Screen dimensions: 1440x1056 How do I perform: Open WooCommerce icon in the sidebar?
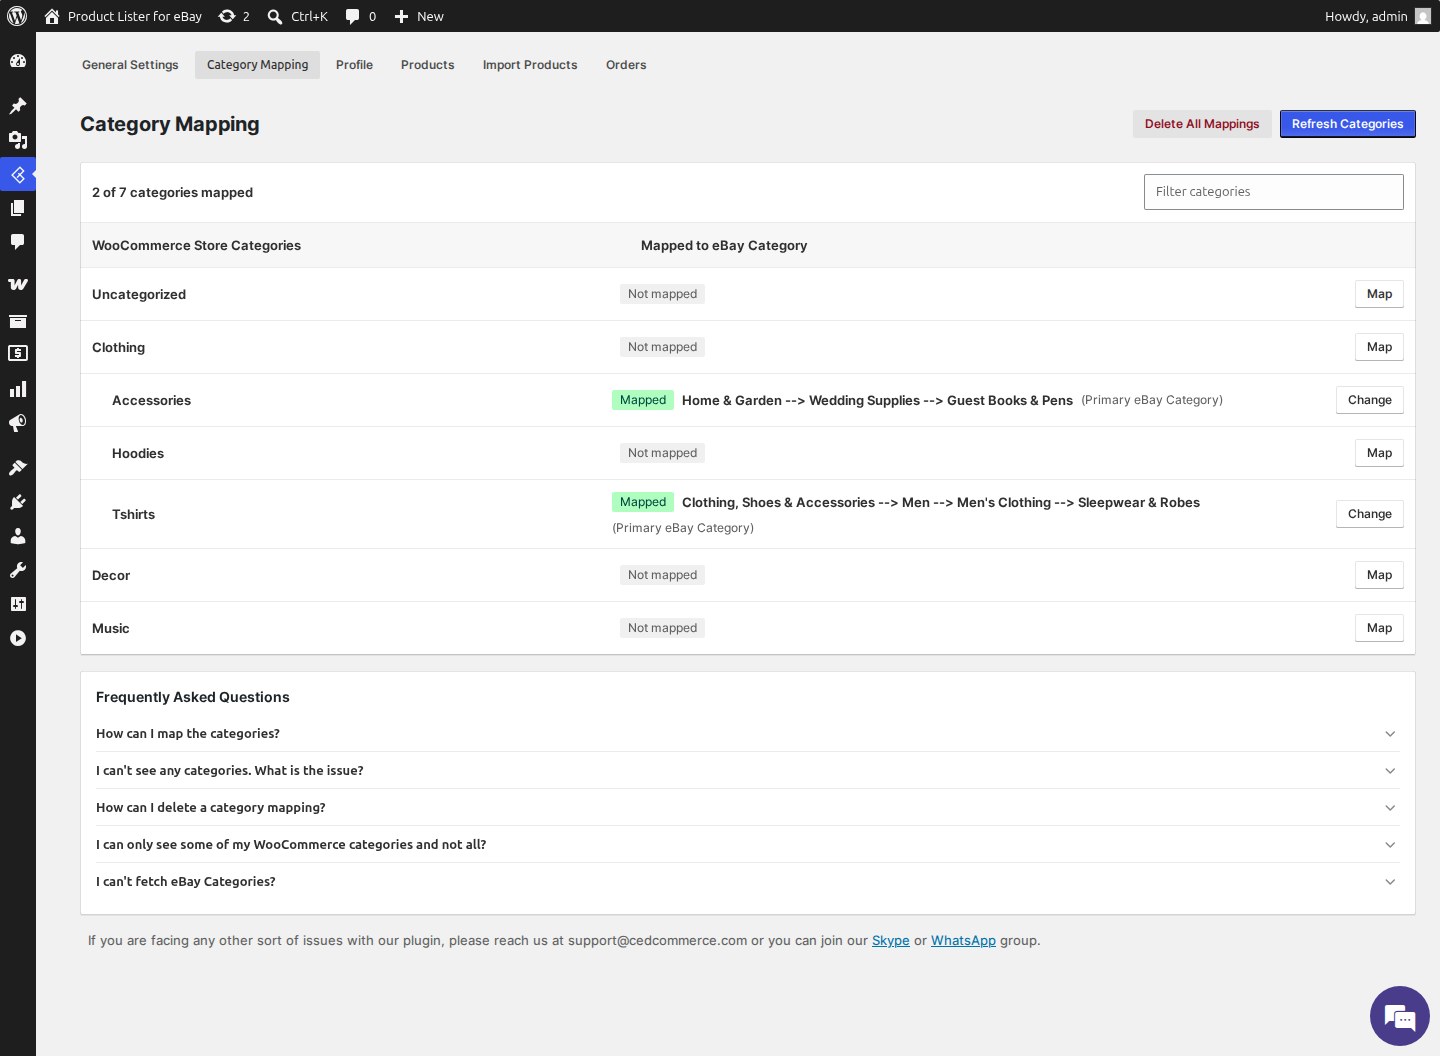coord(18,284)
